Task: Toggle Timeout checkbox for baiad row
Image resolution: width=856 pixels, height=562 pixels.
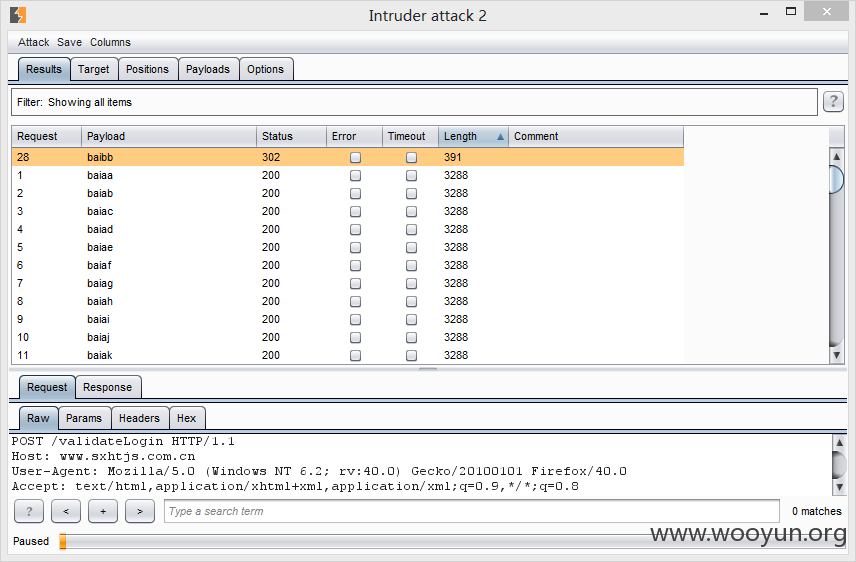Action: click(412, 229)
